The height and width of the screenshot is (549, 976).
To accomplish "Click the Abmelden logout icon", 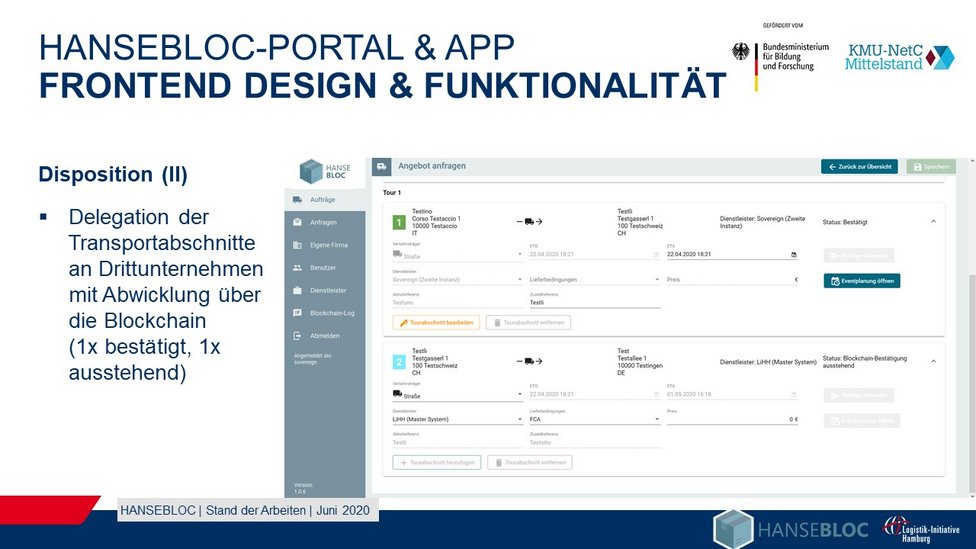I will [x=298, y=336].
